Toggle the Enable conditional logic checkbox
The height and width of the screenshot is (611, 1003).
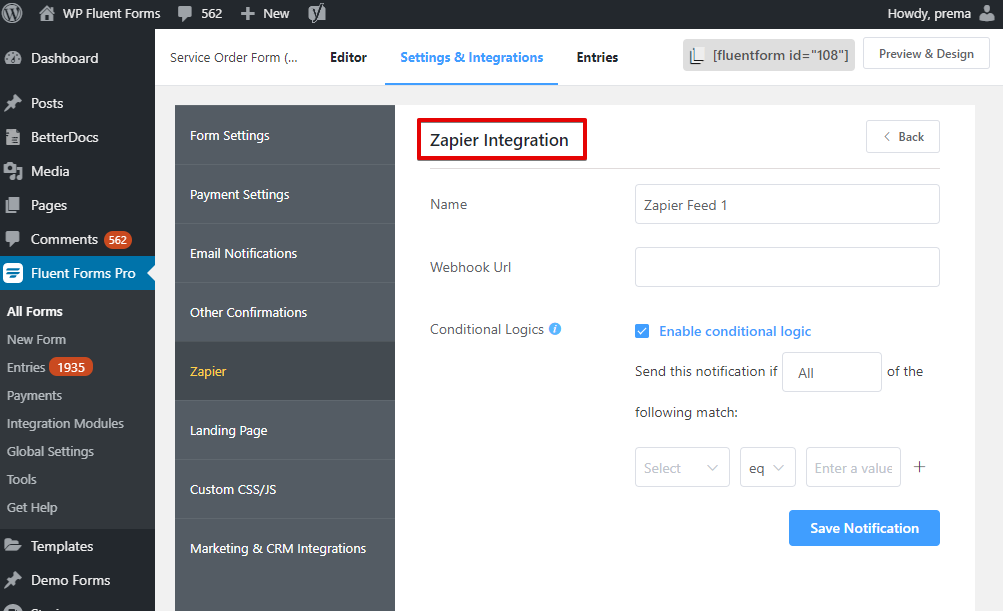point(642,331)
